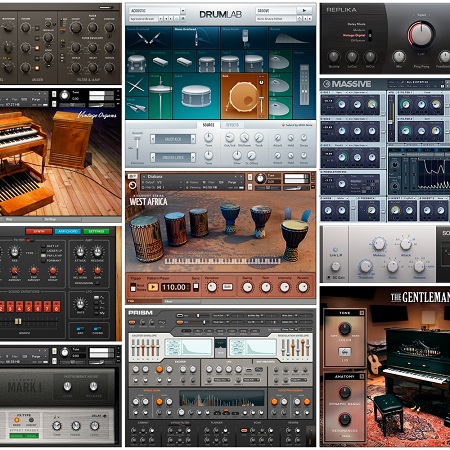This screenshot has width=450, height=450.
Task: Click the Morph slider handle in the synth
Action: tap(18, 321)
